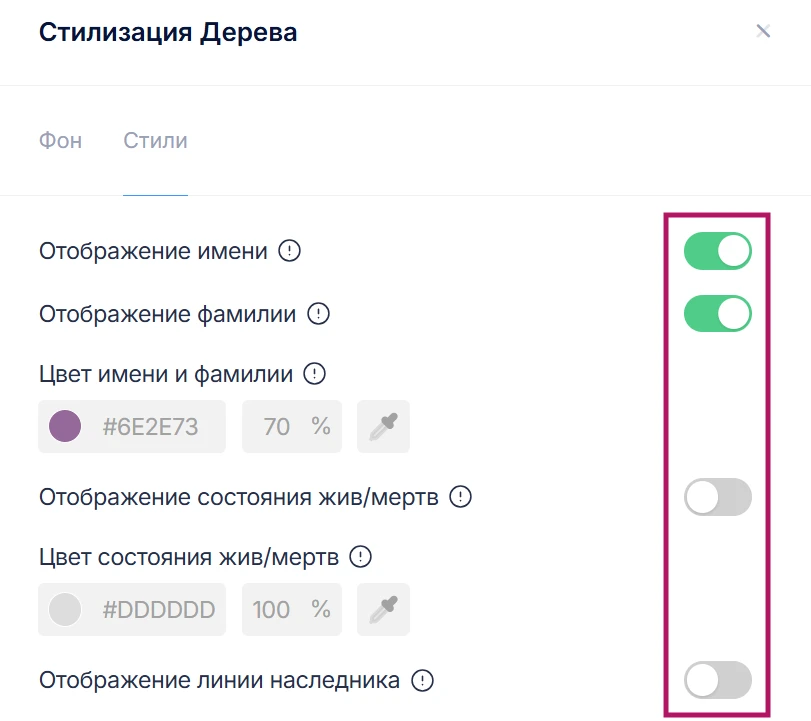Disable the Отображение имени toggle
Viewport: 811px width, 721px height.
pyautogui.click(x=717, y=252)
